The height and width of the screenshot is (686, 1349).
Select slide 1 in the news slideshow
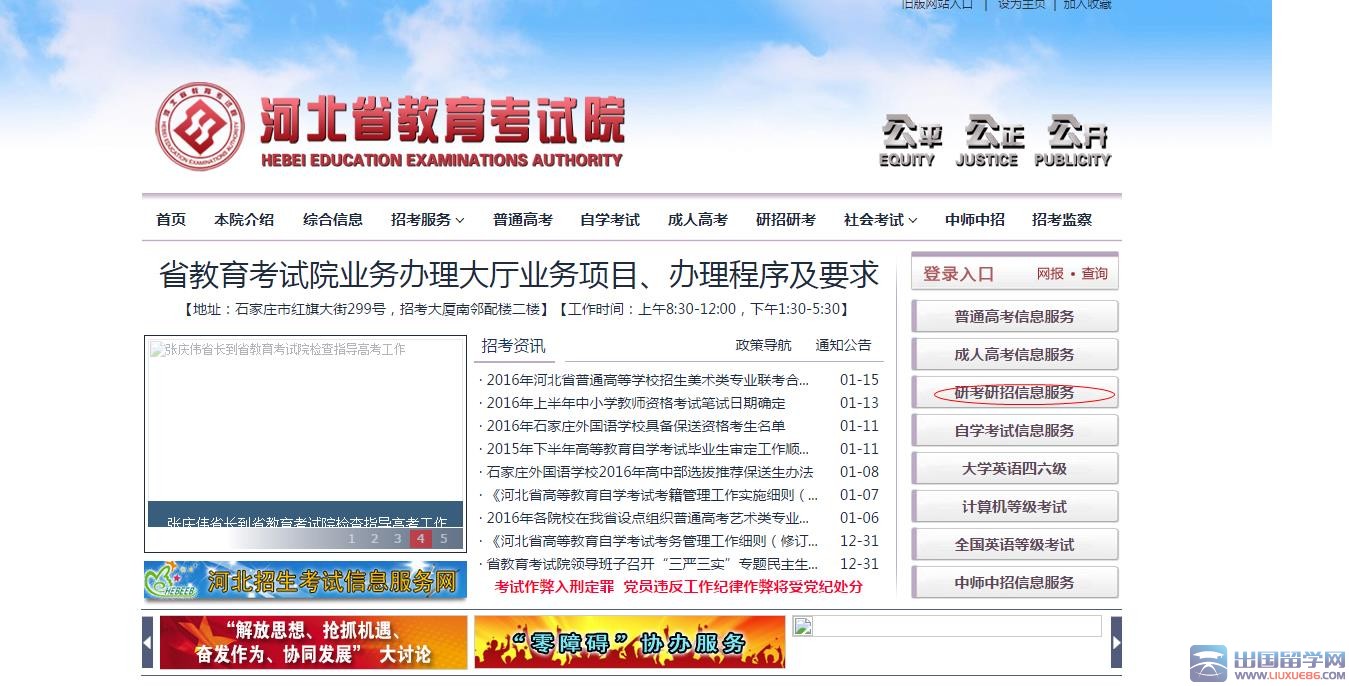pos(352,539)
